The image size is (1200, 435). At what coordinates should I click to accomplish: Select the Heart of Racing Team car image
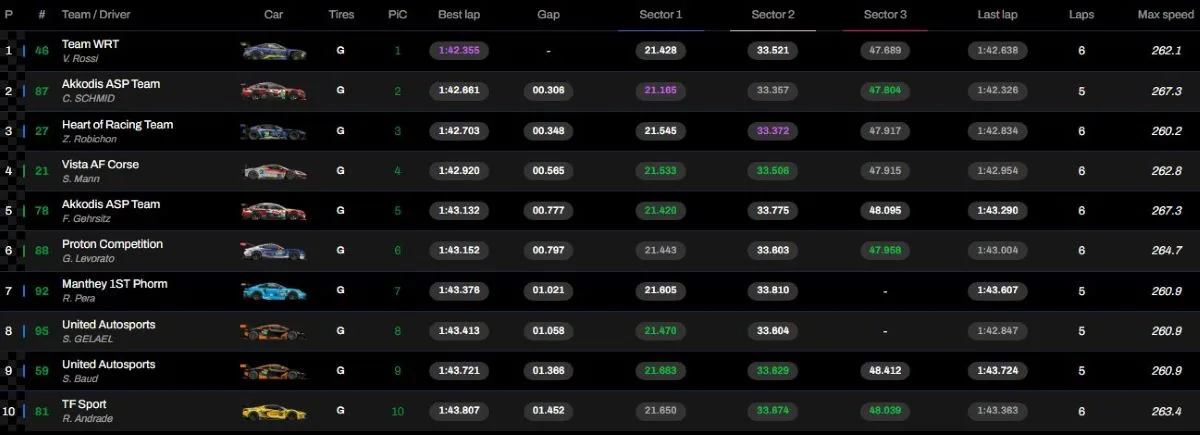click(273, 131)
